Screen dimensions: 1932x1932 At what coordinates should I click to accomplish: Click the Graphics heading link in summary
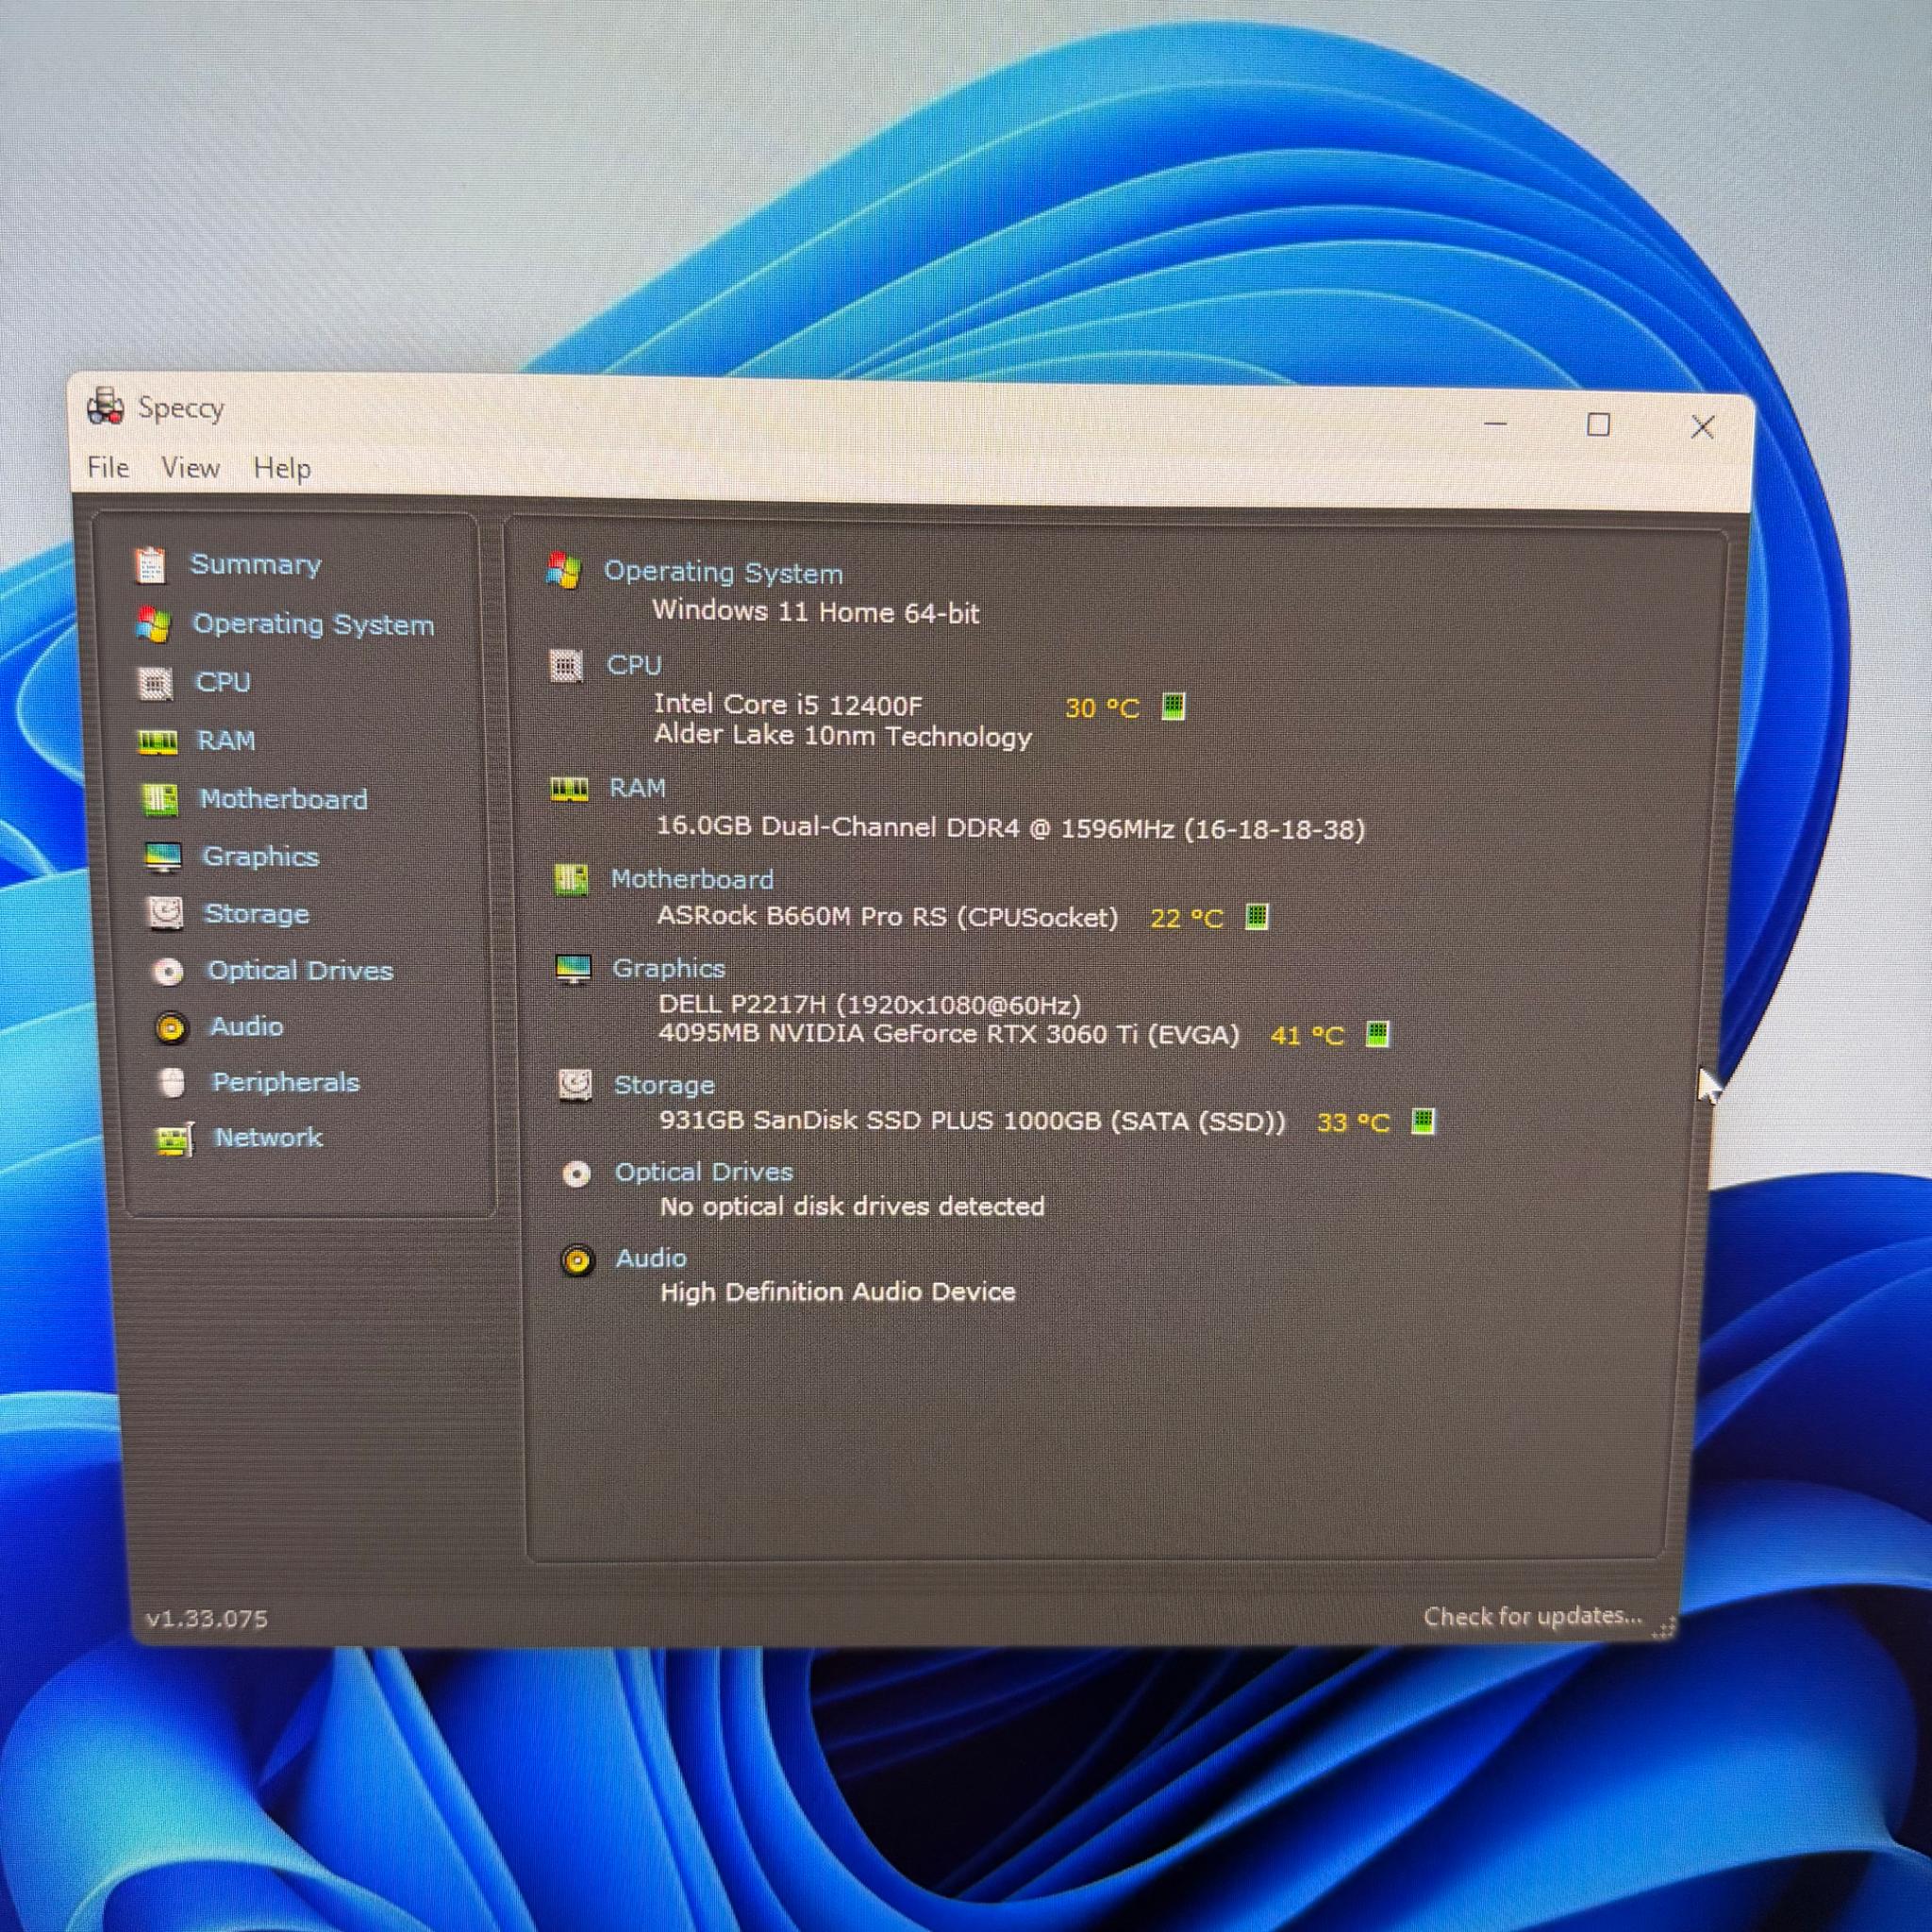pyautogui.click(x=668, y=969)
